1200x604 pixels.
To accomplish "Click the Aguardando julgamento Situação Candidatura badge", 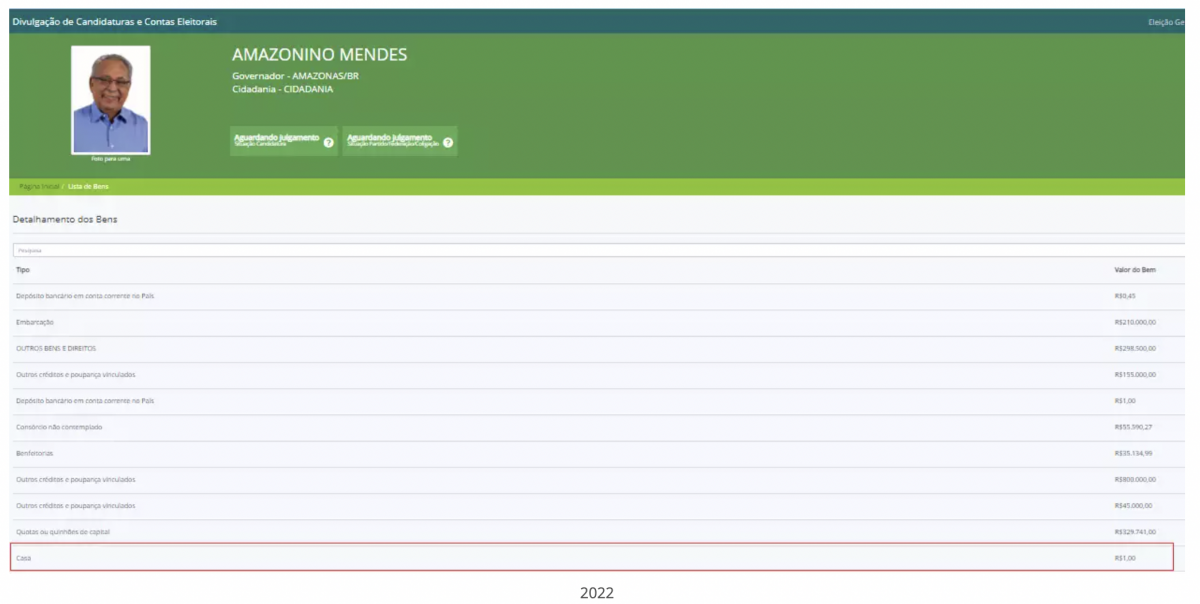I will tap(276, 140).
